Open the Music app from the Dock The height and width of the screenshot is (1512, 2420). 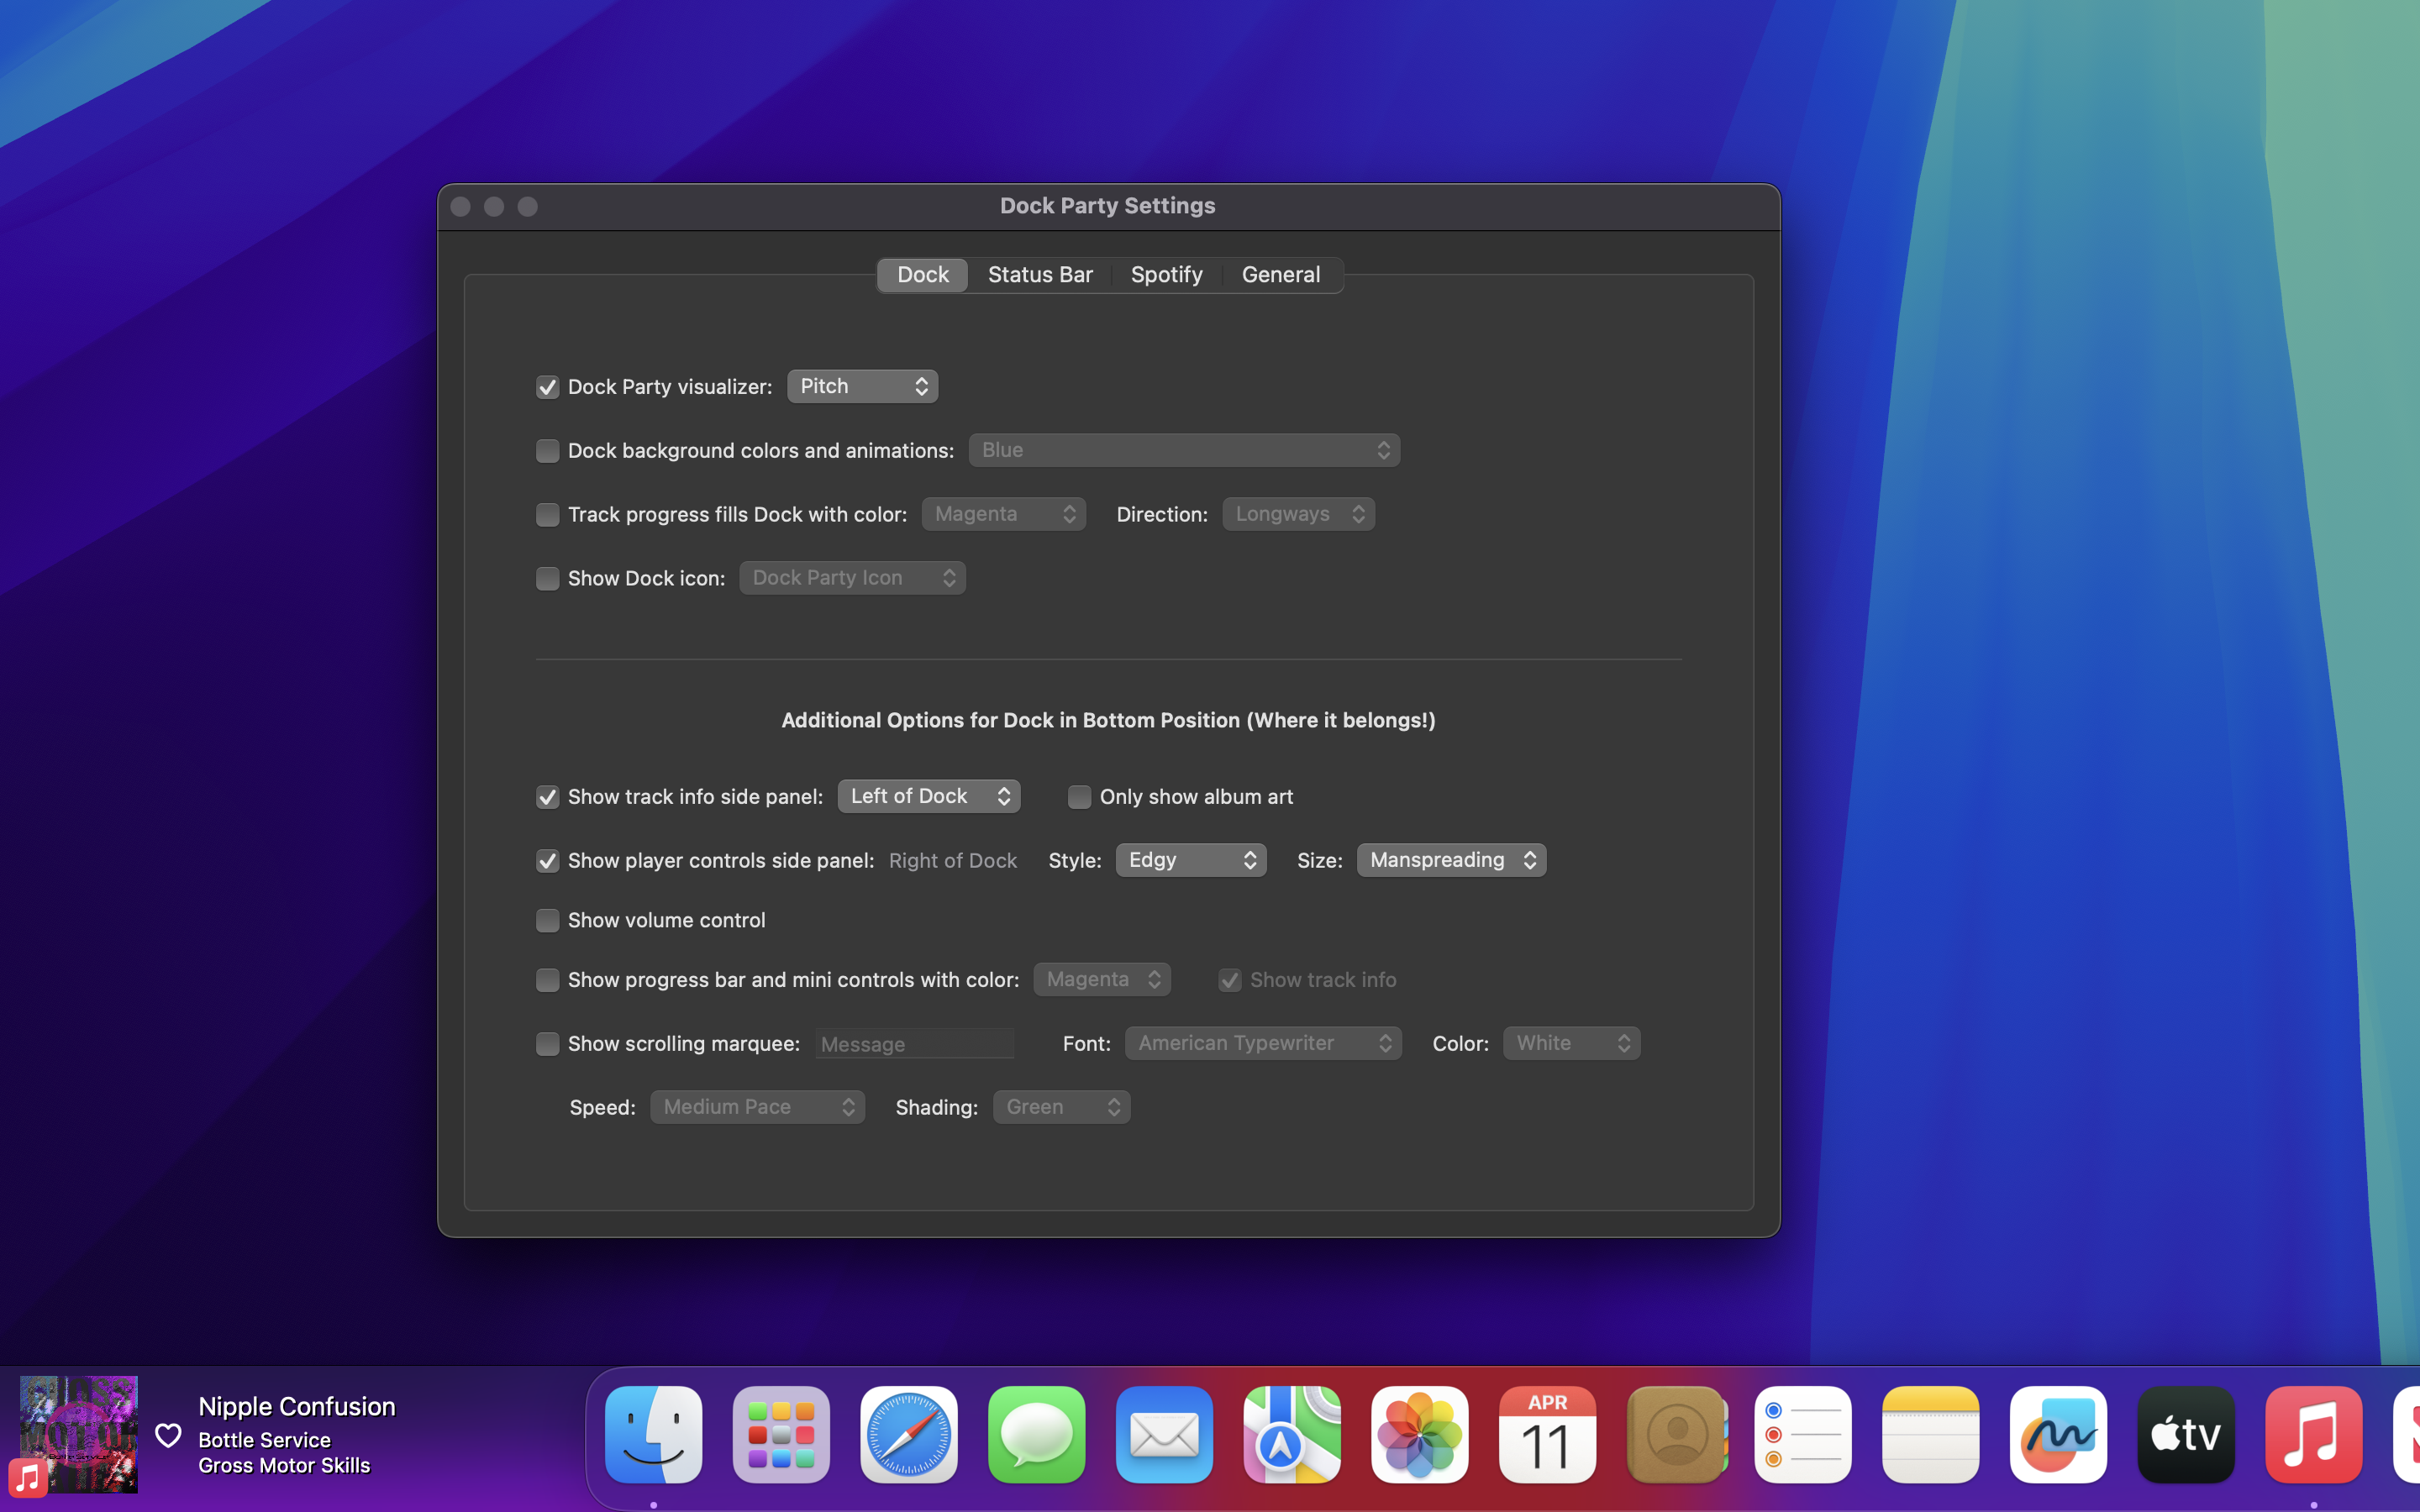point(2314,1434)
